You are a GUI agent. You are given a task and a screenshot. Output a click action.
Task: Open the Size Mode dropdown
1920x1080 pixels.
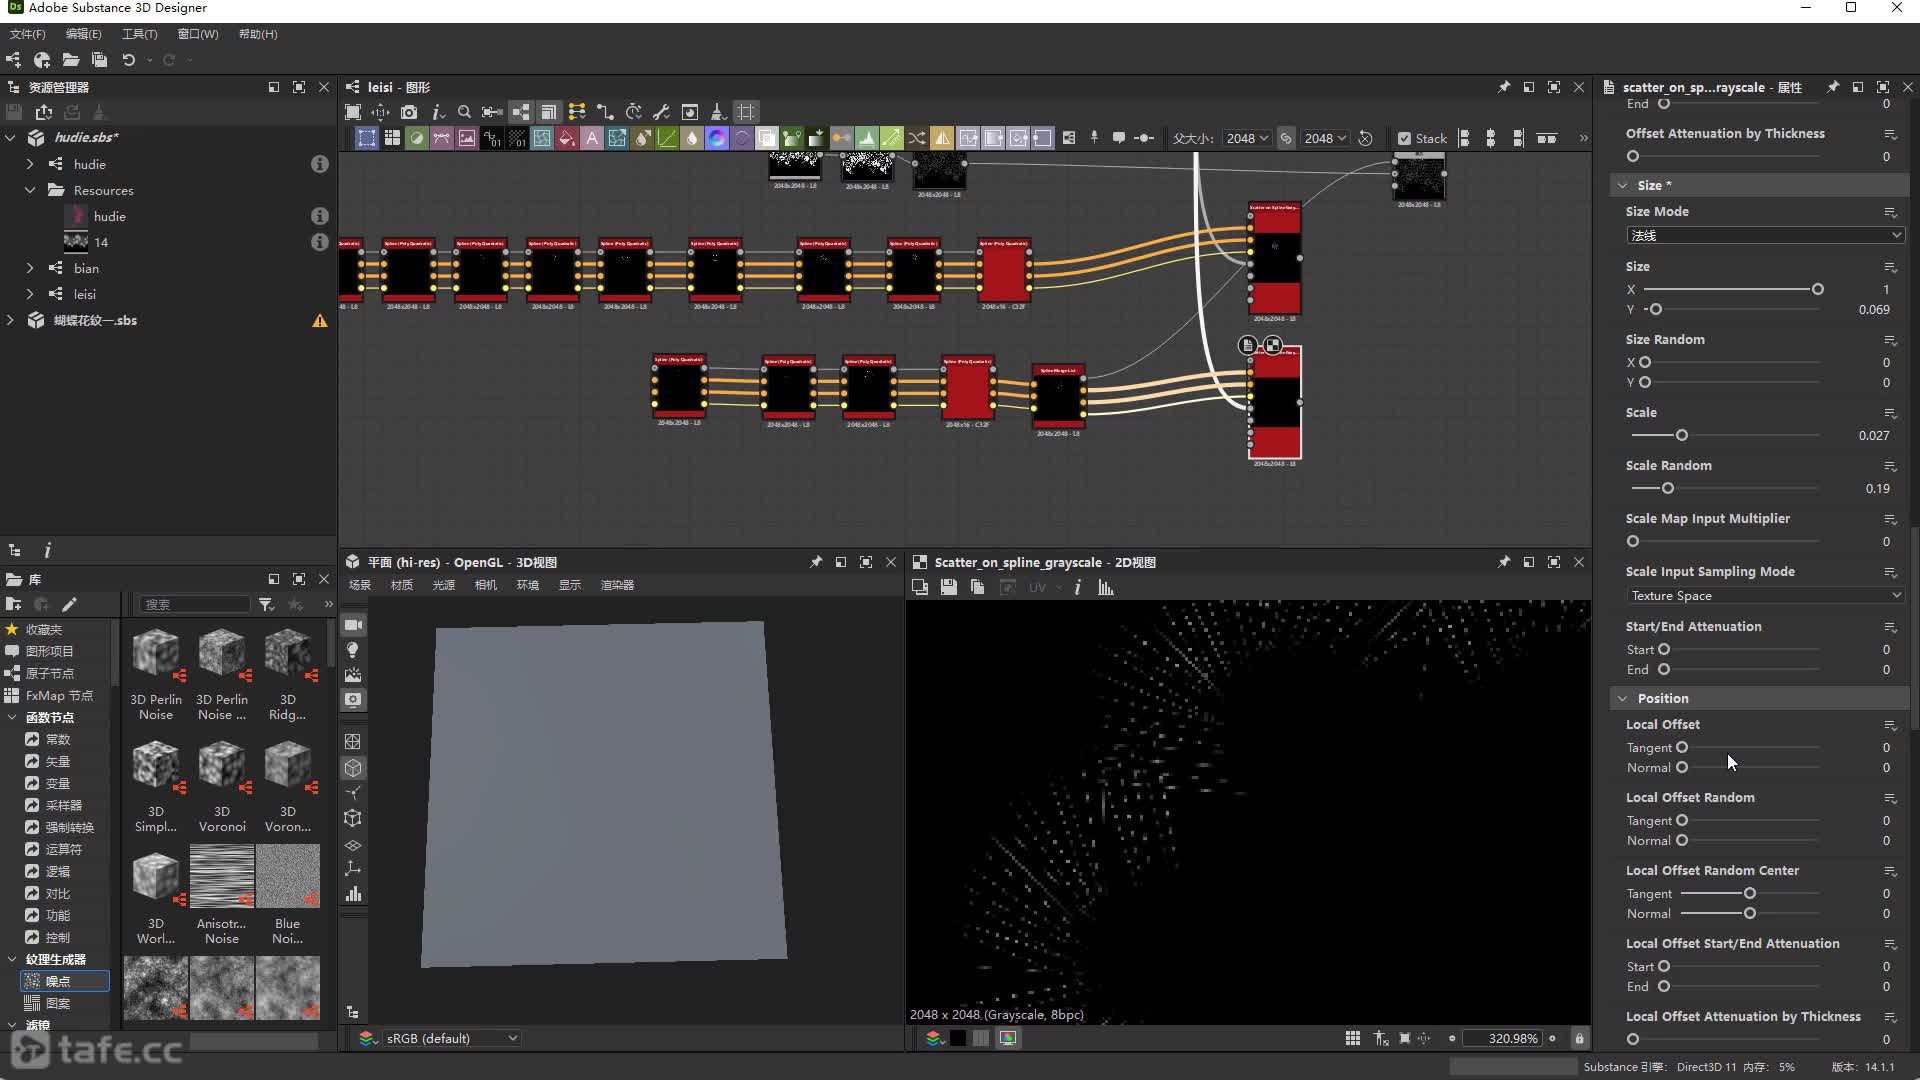pos(1764,235)
